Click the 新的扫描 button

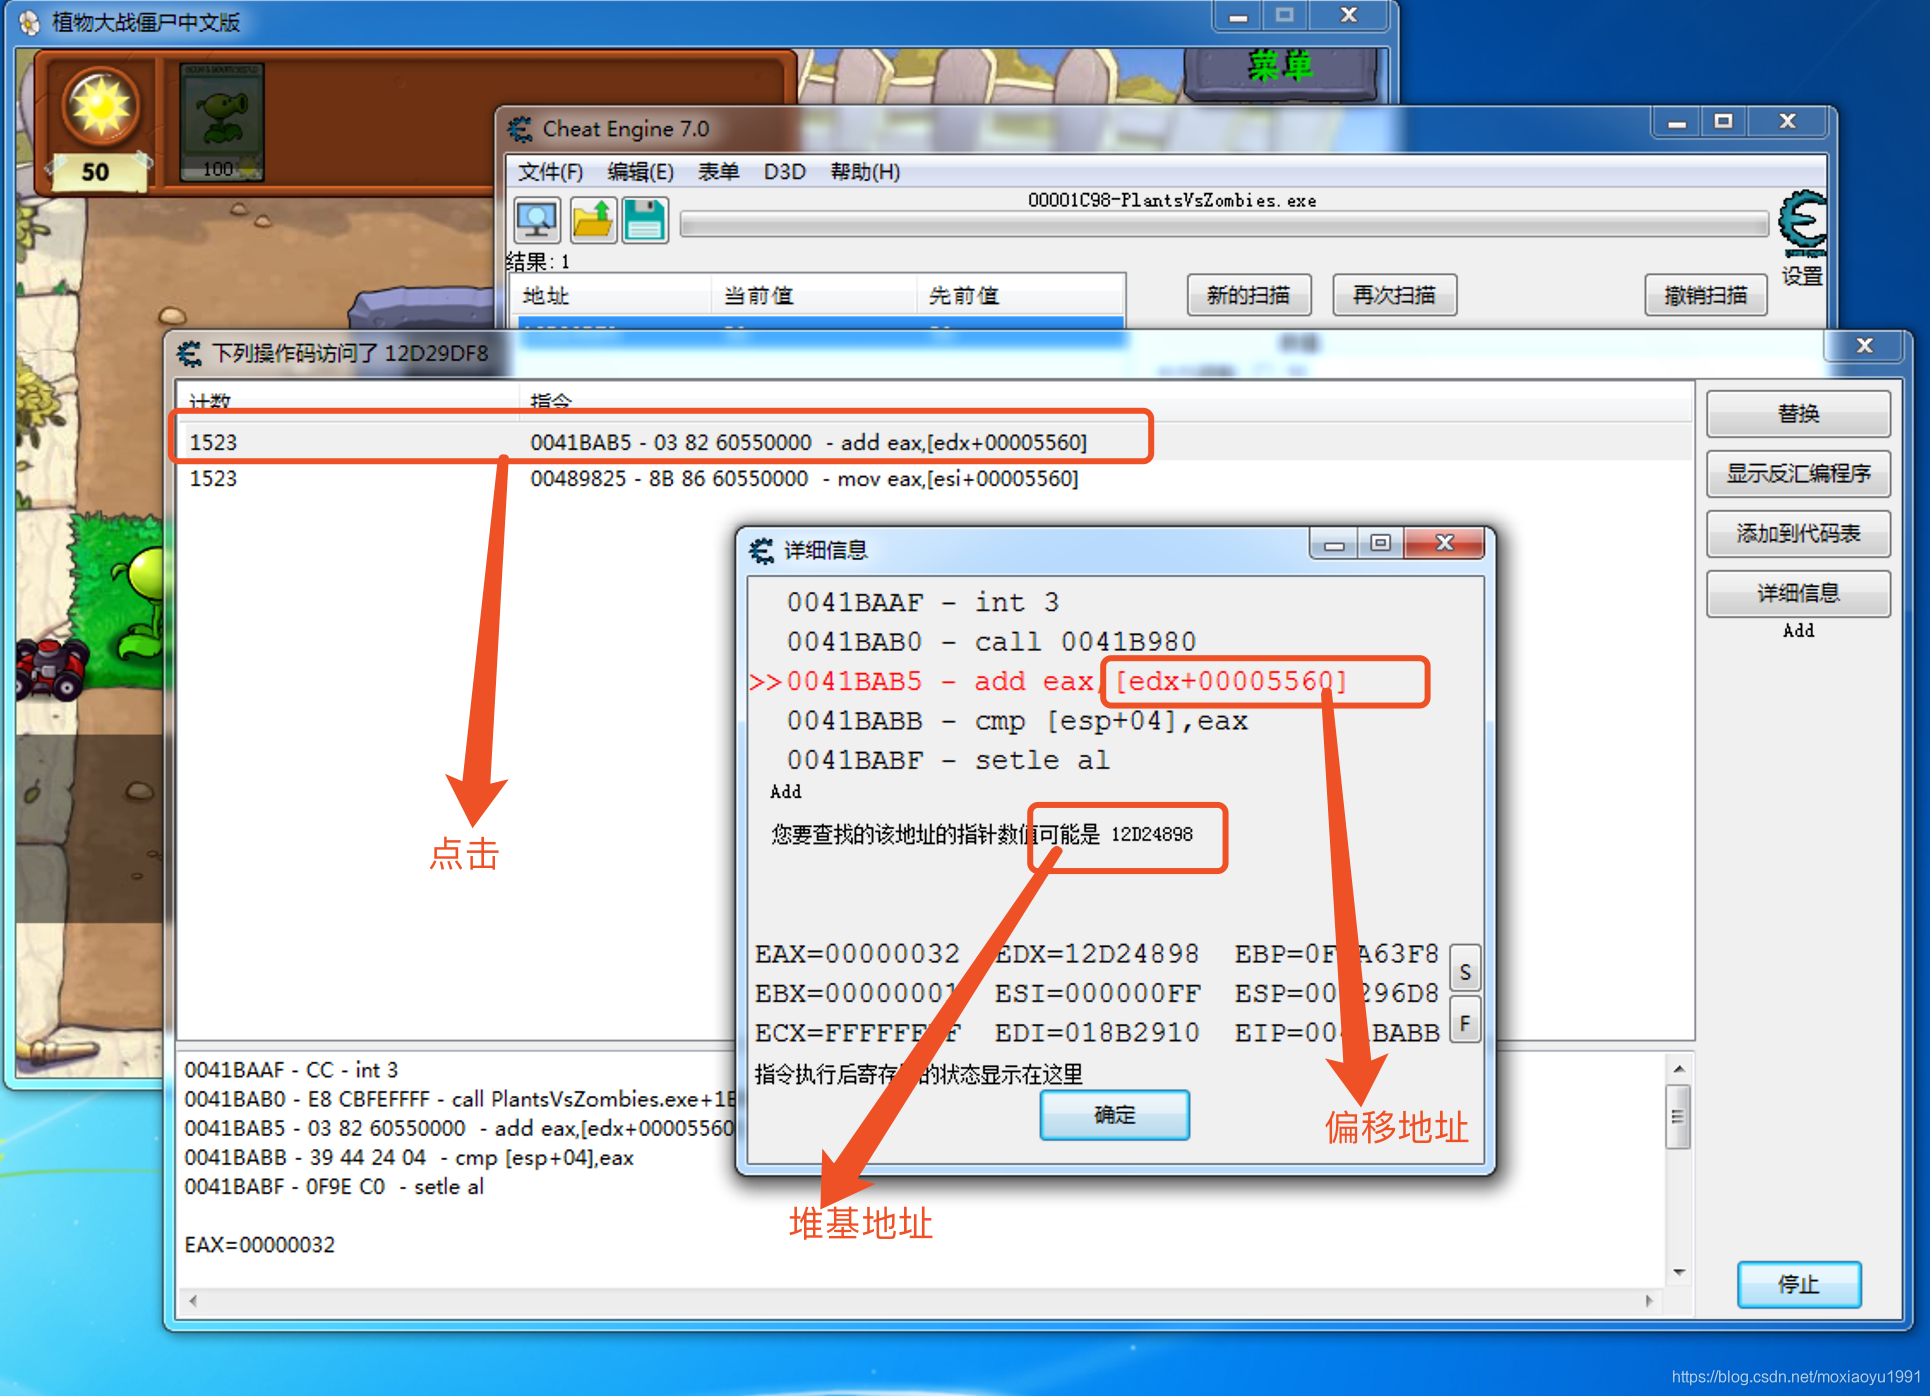[1249, 295]
